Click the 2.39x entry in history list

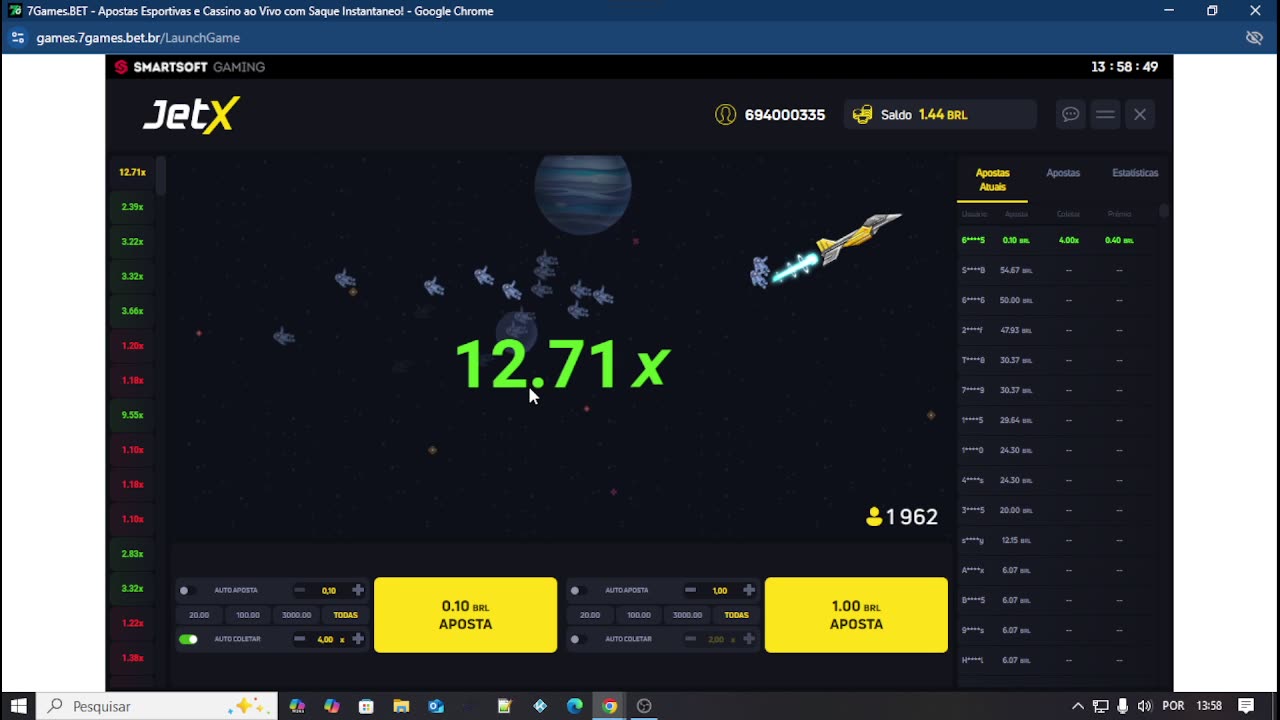(x=132, y=207)
